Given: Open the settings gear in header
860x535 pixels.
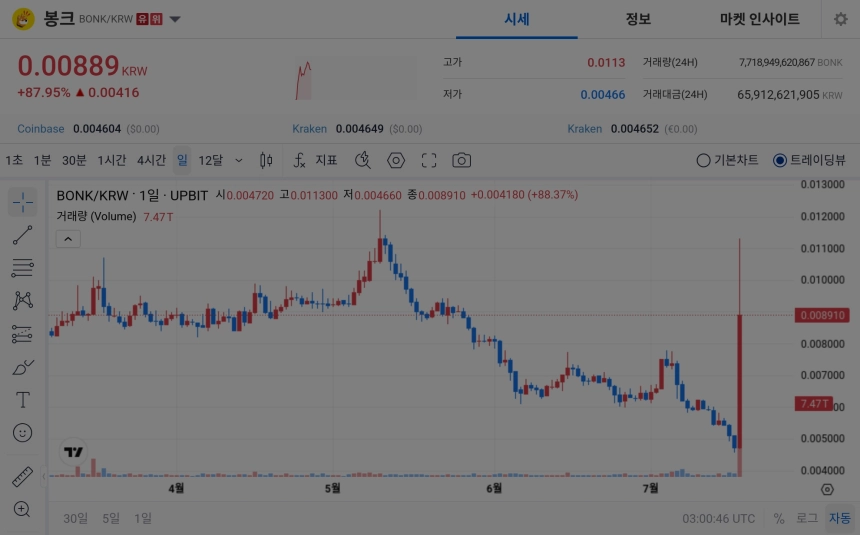Looking at the screenshot, I should pyautogui.click(x=840, y=19).
